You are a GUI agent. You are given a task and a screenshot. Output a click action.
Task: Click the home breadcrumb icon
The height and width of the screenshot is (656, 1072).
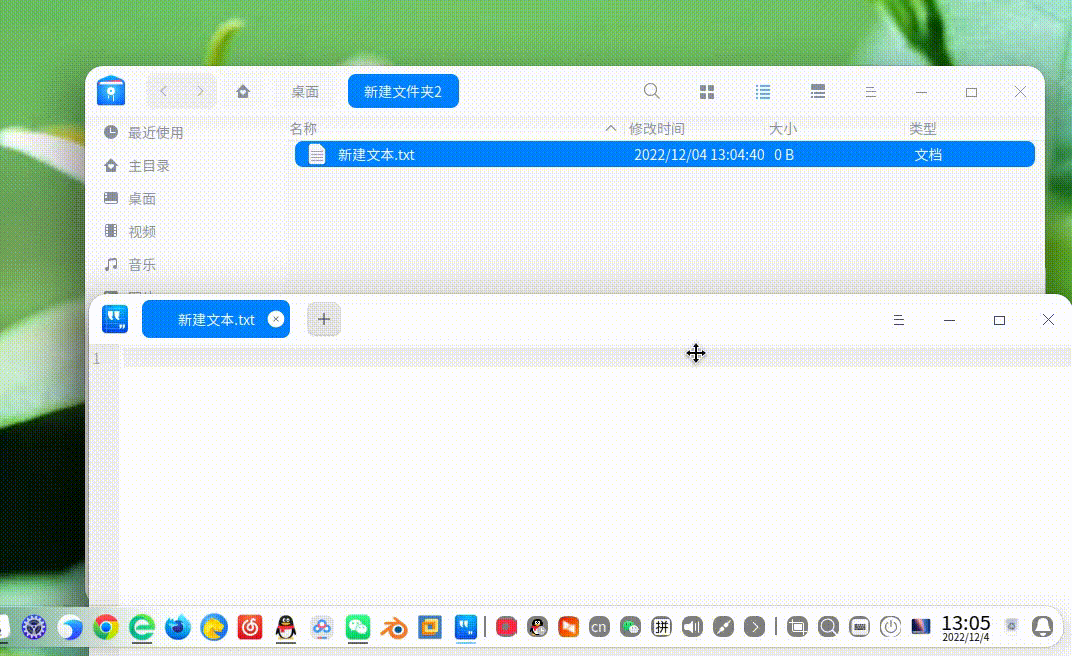[x=243, y=91]
